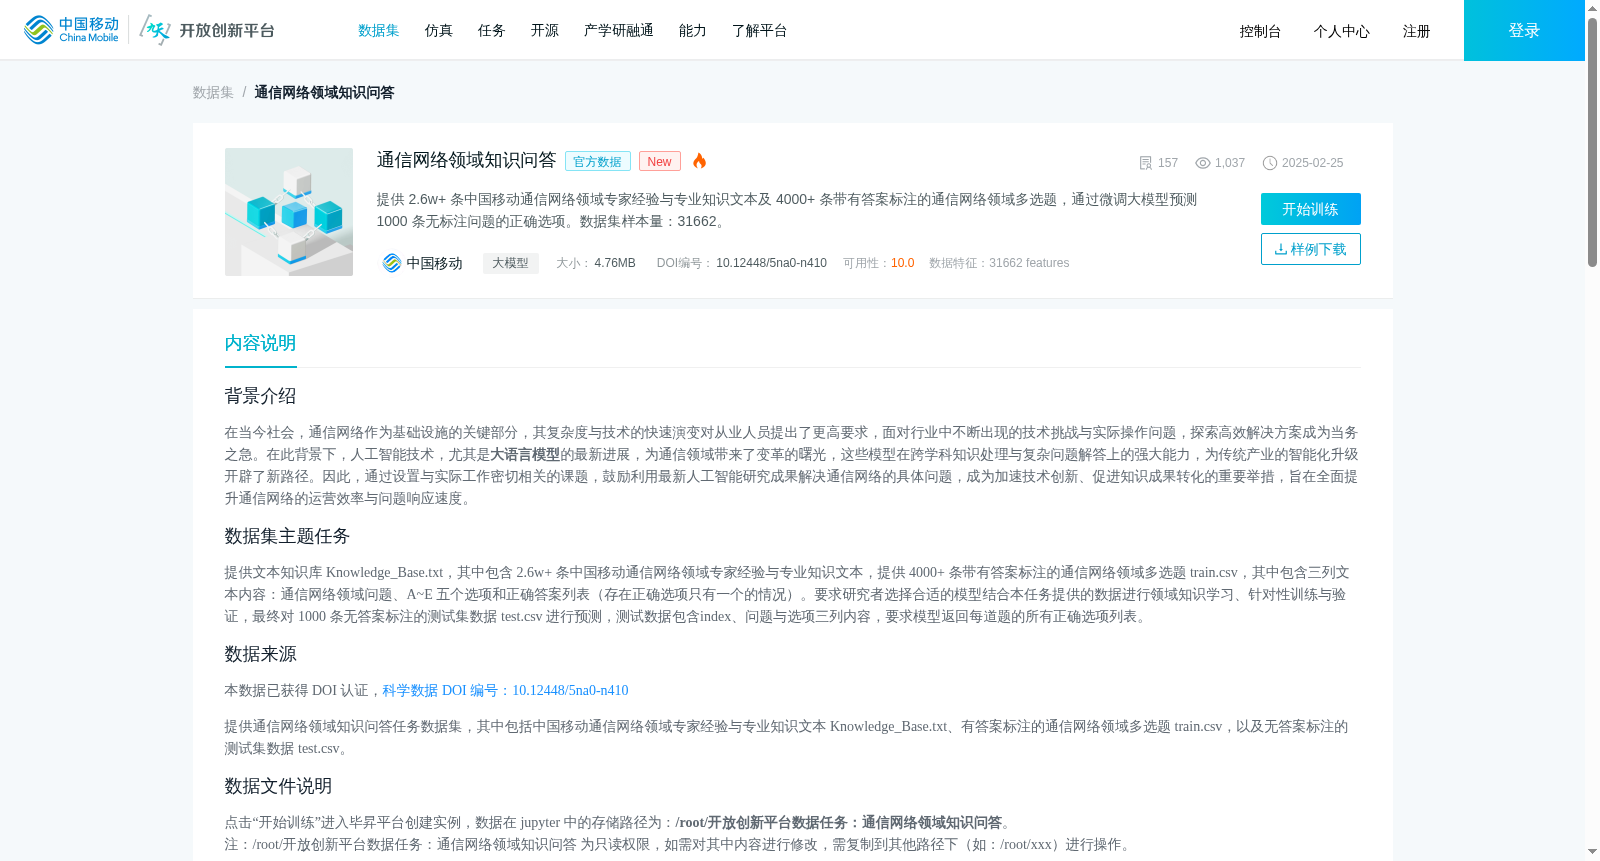The width and height of the screenshot is (1600, 861).
Task: Open 个人中心
Action: [x=1342, y=32]
